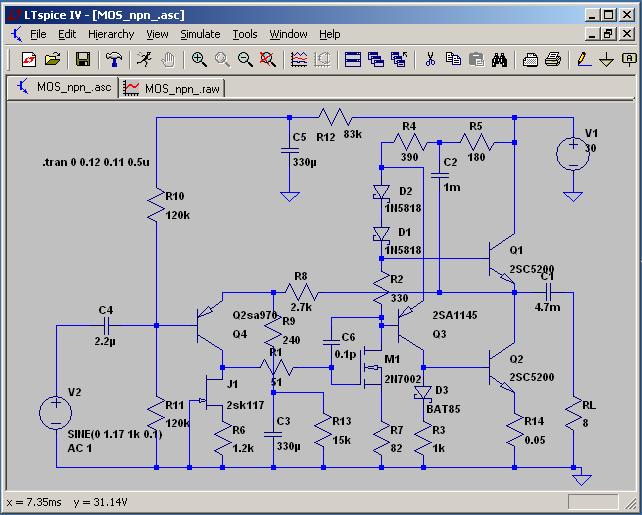
Task: Click the Print Setup icon
Action: [x=530, y=60]
